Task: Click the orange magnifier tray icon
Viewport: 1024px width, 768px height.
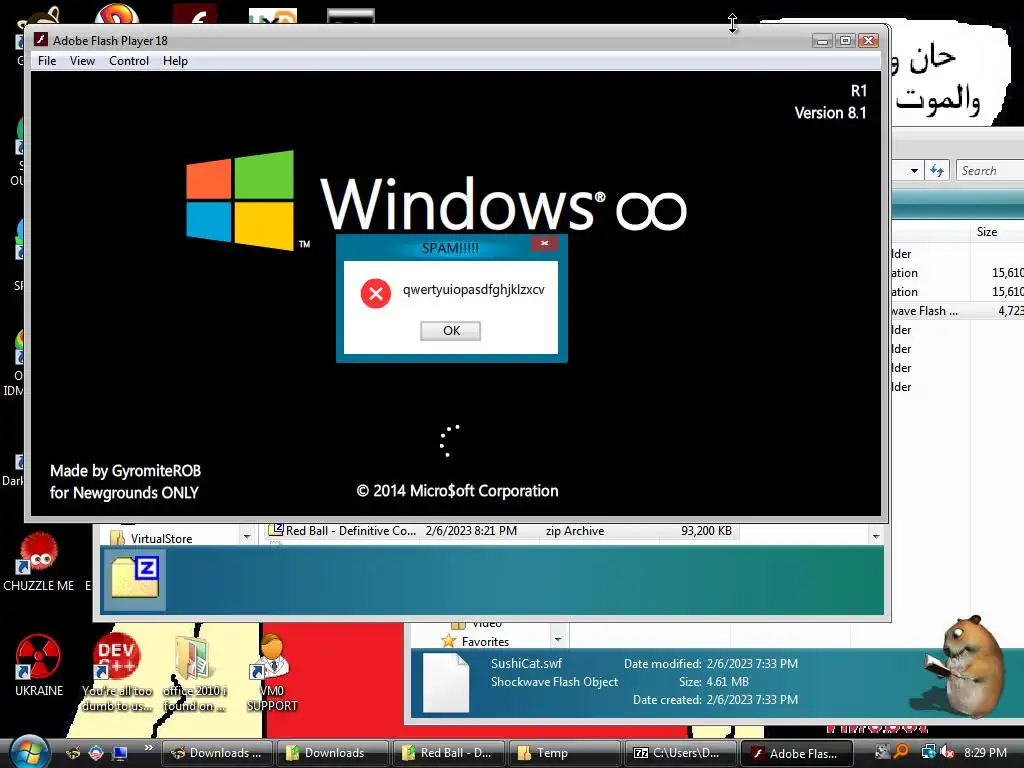Action: [902, 752]
